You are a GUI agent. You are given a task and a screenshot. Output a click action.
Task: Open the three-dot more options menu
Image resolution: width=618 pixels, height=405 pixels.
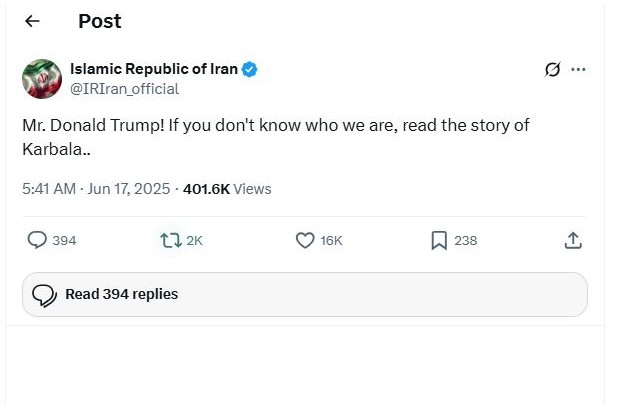578,69
